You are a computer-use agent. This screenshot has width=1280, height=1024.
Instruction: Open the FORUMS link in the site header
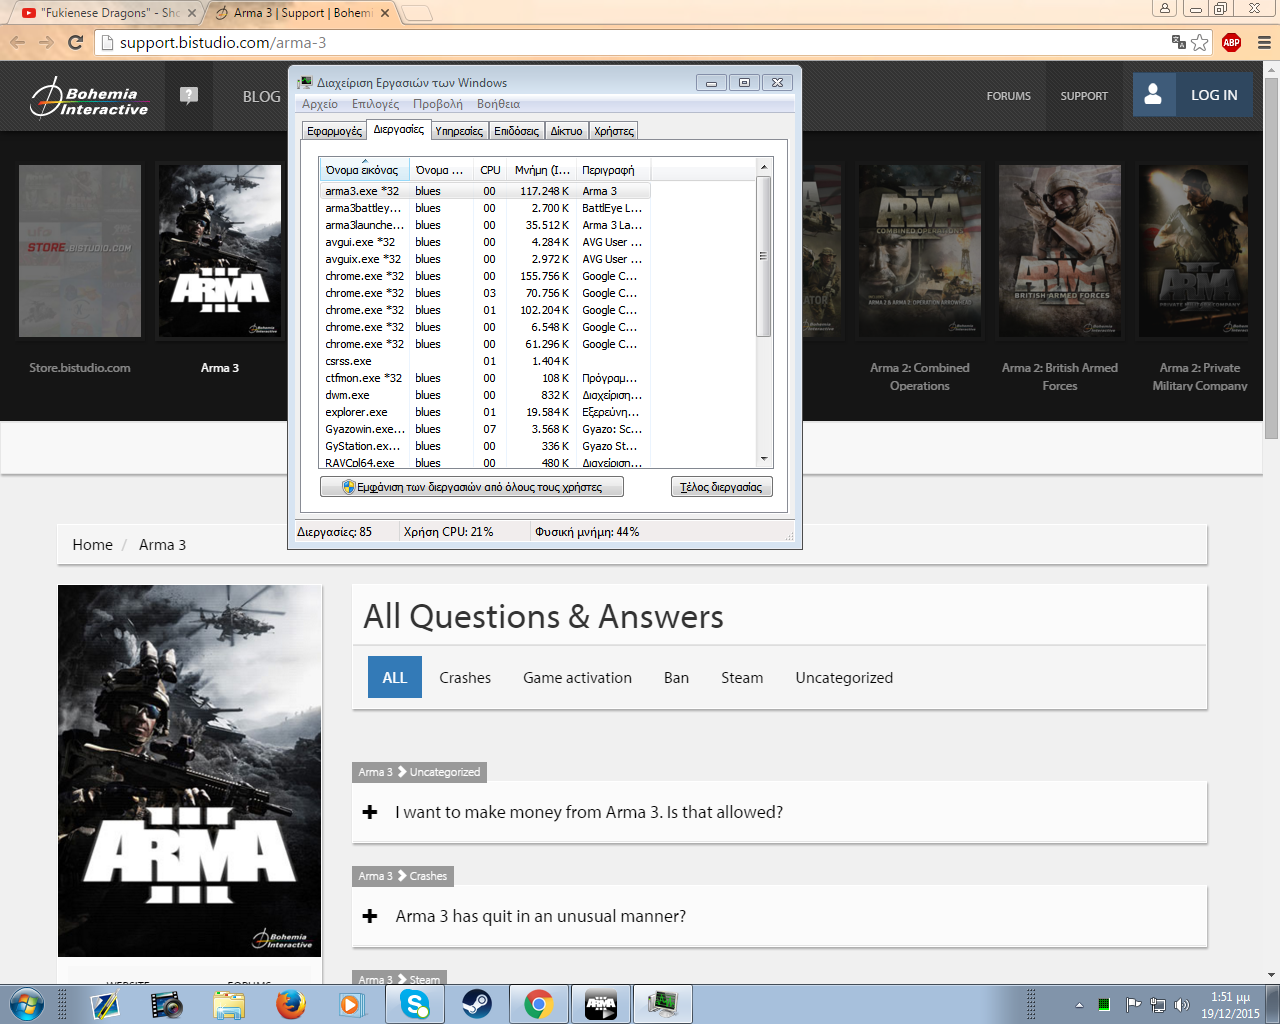coord(1008,96)
